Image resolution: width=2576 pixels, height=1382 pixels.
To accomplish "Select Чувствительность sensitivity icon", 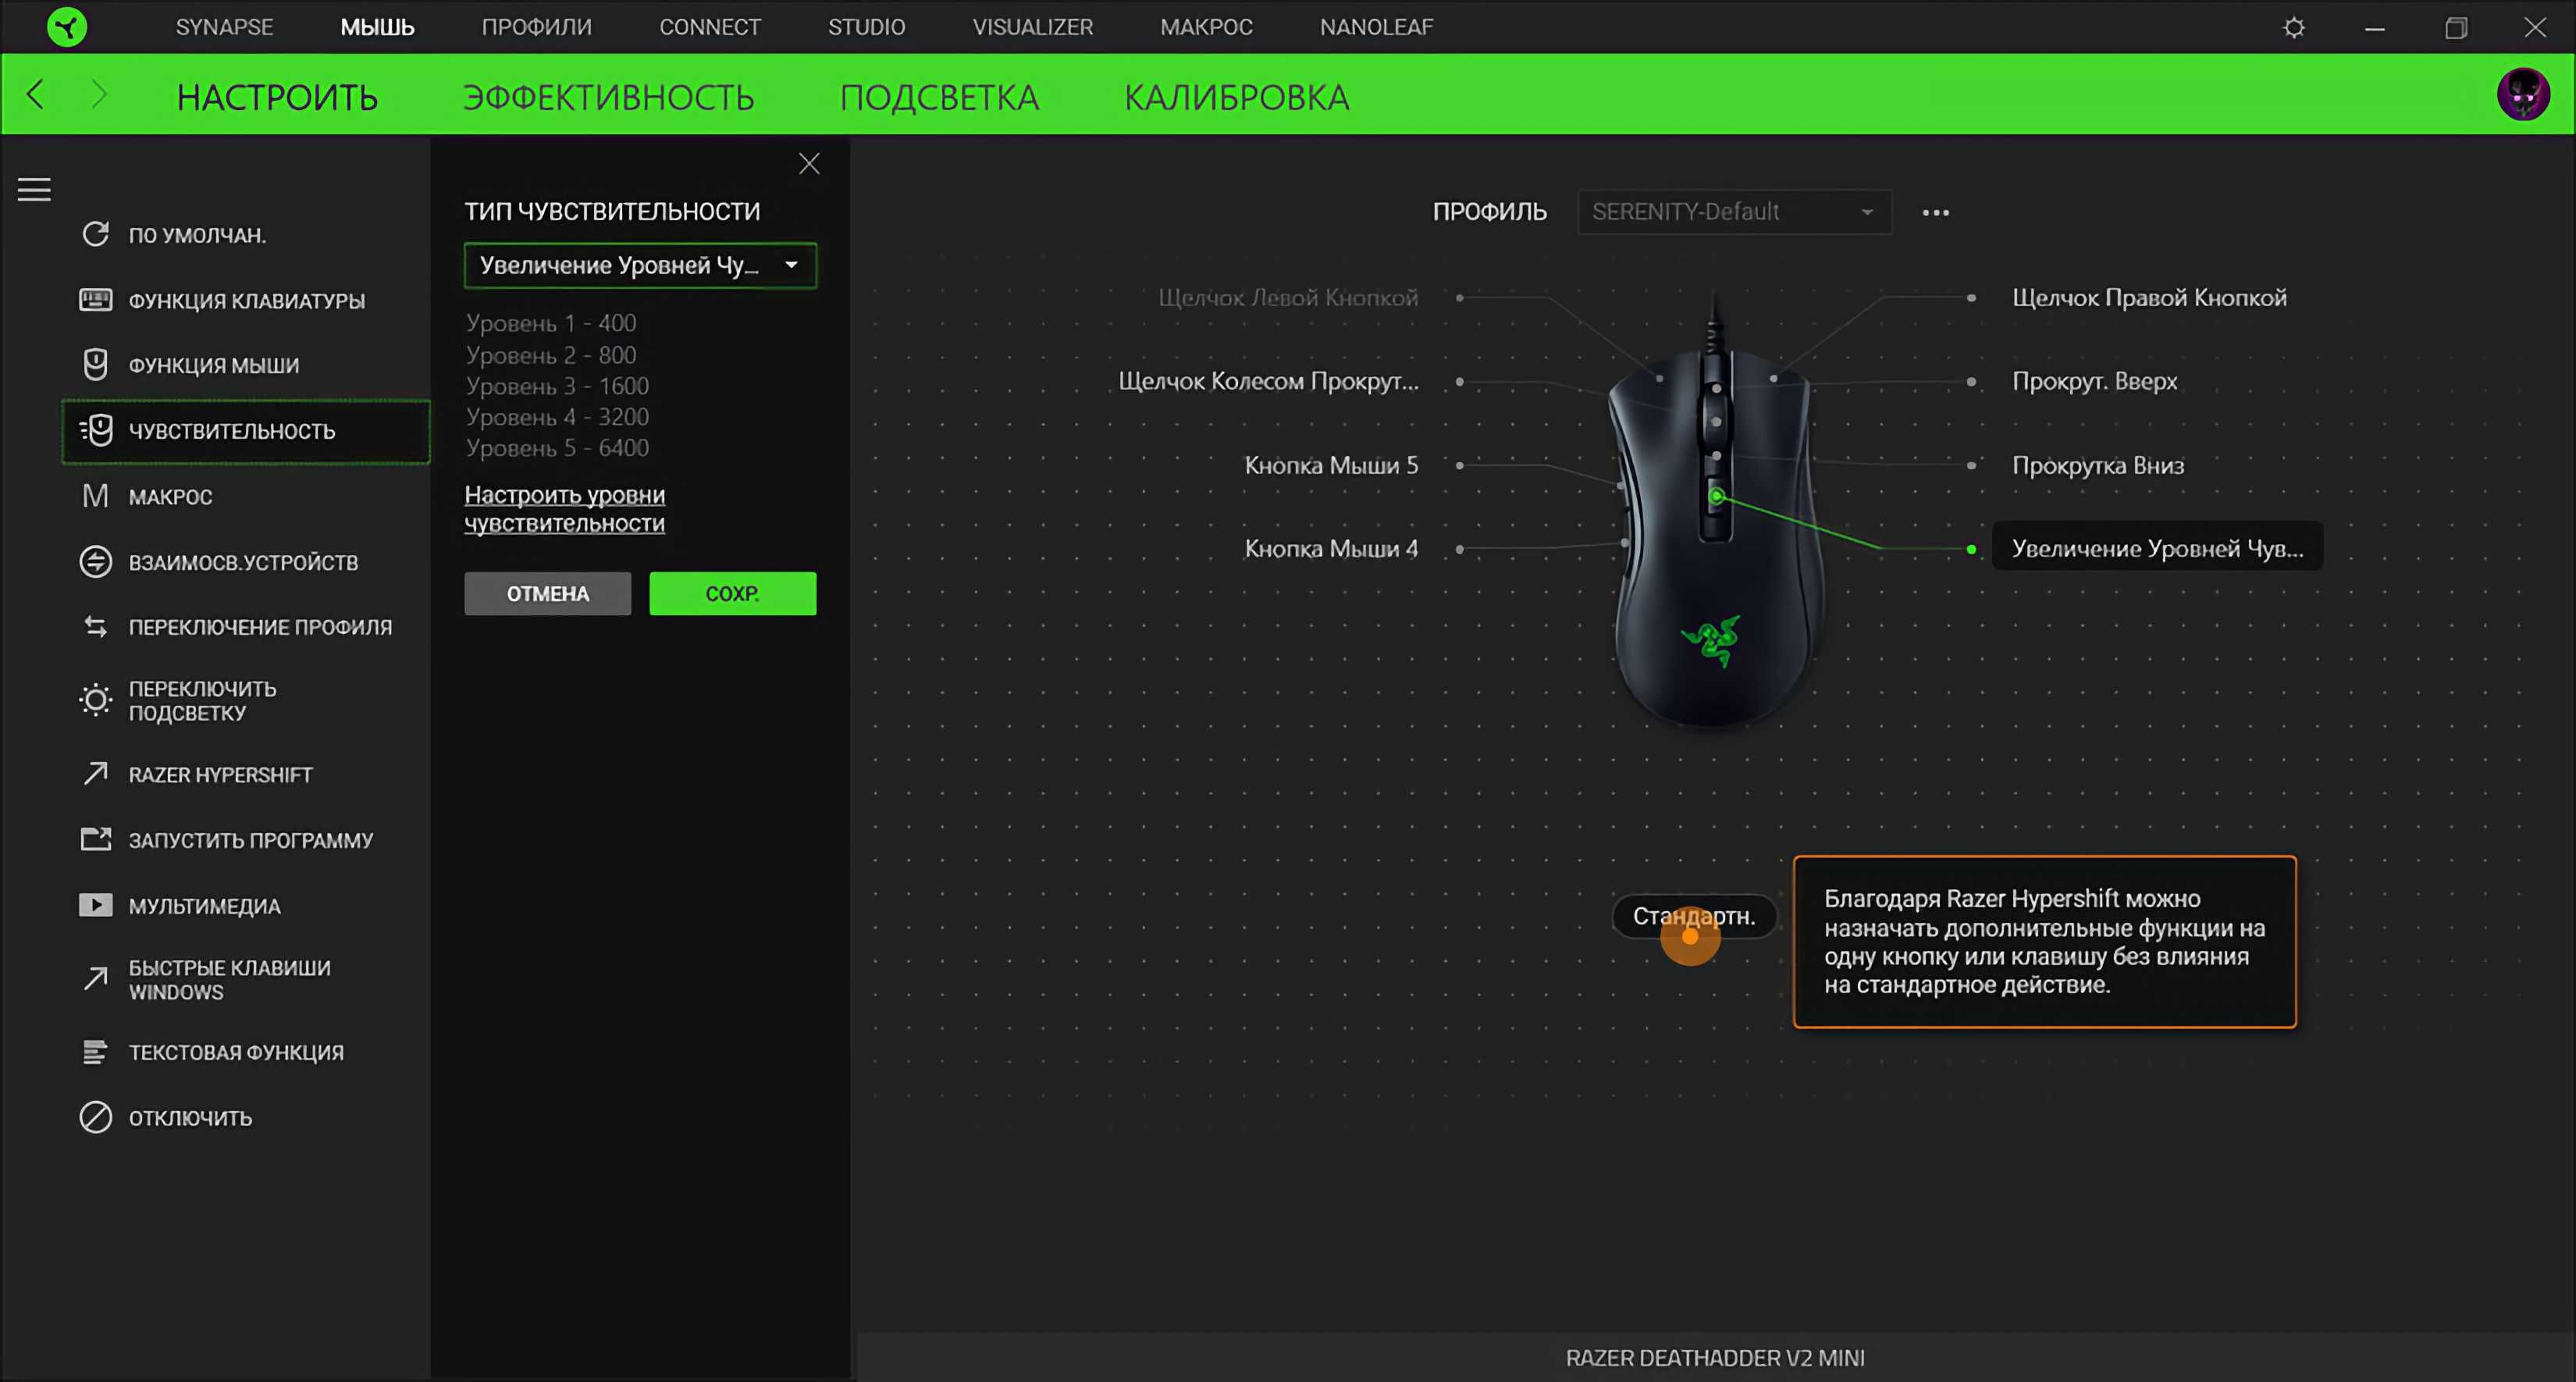I will tap(95, 430).
